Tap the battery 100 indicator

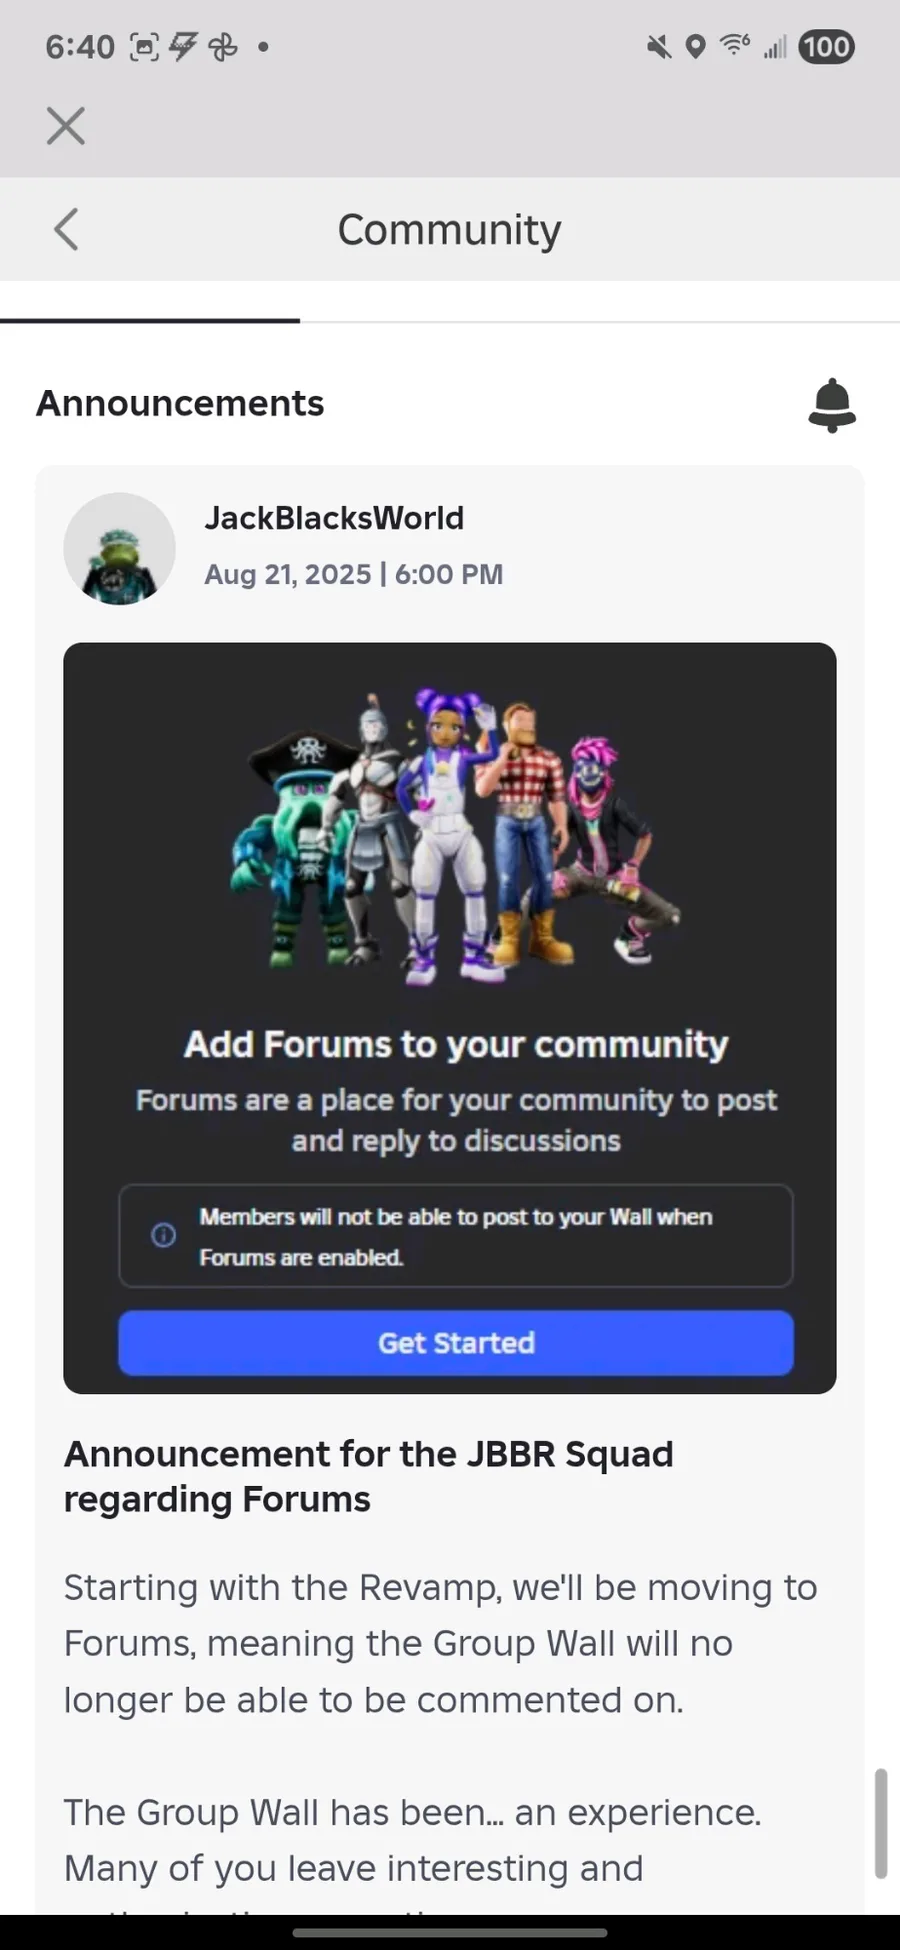pos(826,46)
